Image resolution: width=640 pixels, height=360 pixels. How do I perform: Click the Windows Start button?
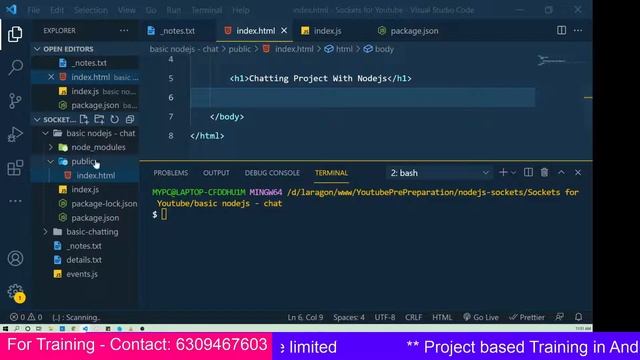5,328
